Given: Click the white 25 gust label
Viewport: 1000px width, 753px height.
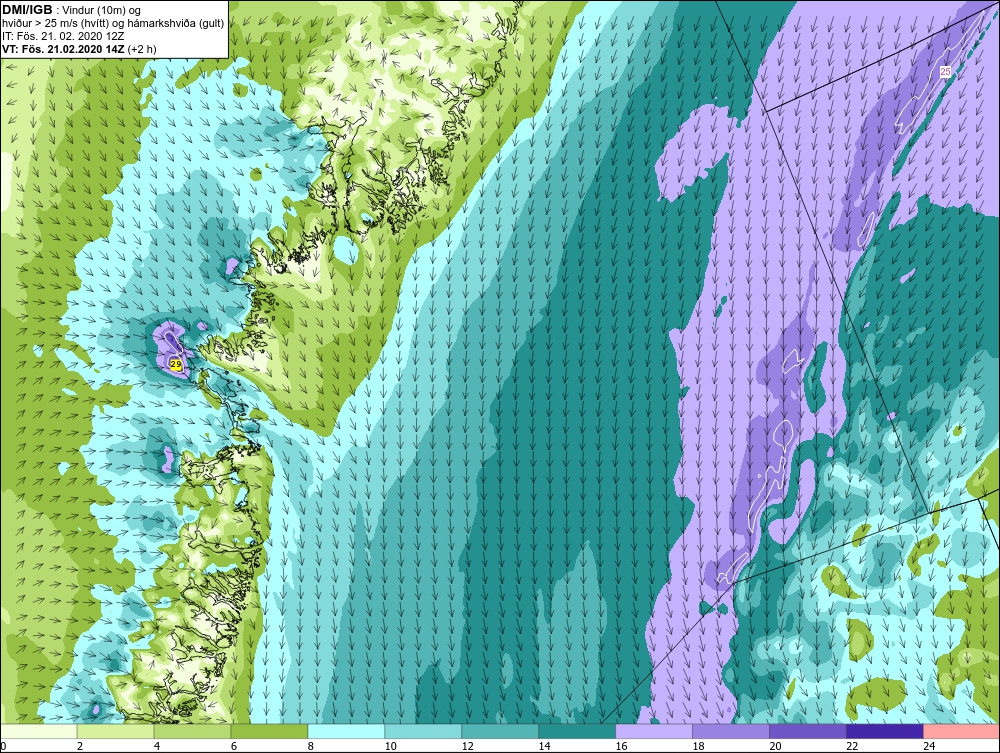Looking at the screenshot, I should [945, 72].
